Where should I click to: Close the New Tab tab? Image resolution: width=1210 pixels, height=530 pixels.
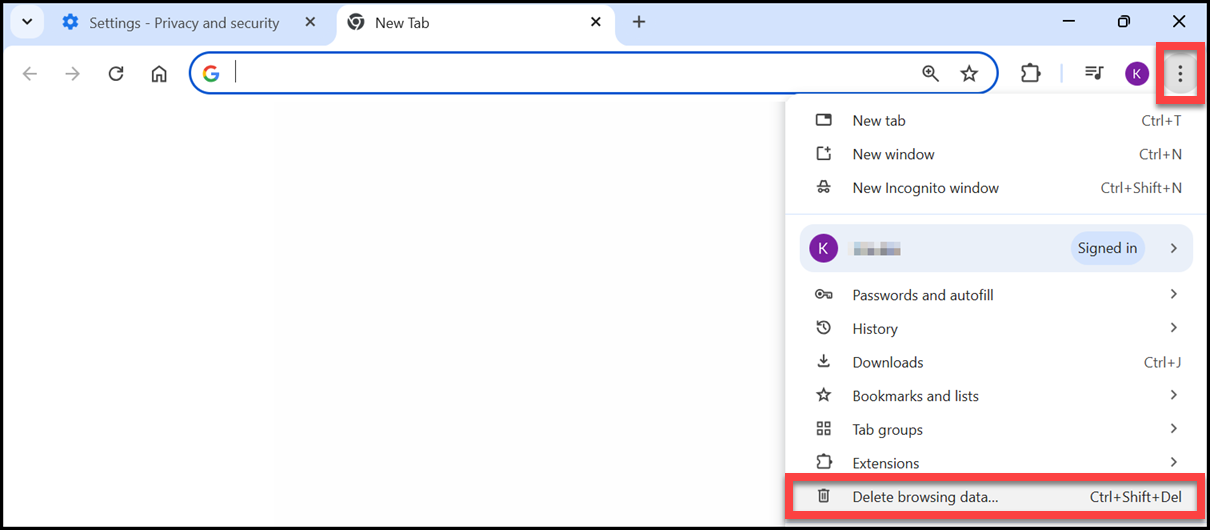tap(596, 22)
